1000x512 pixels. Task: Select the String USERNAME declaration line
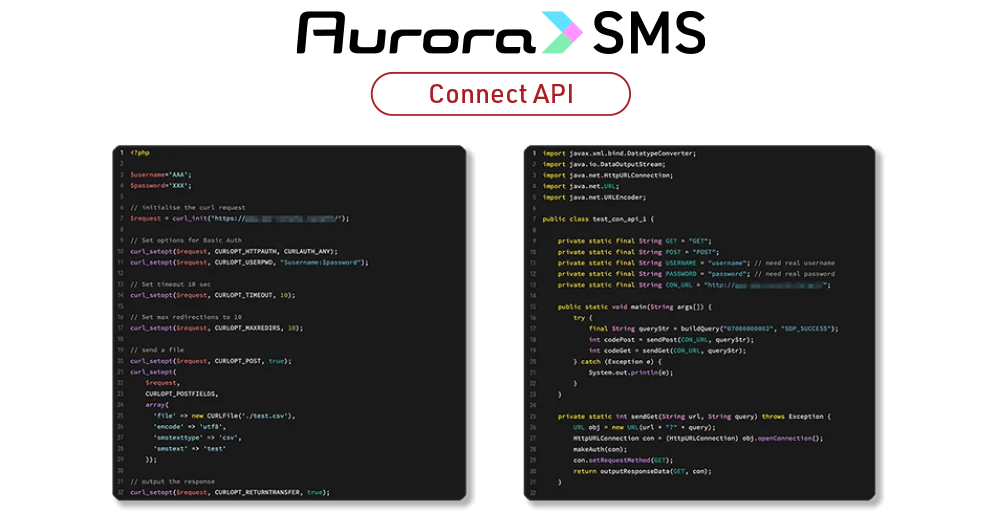click(x=696, y=263)
